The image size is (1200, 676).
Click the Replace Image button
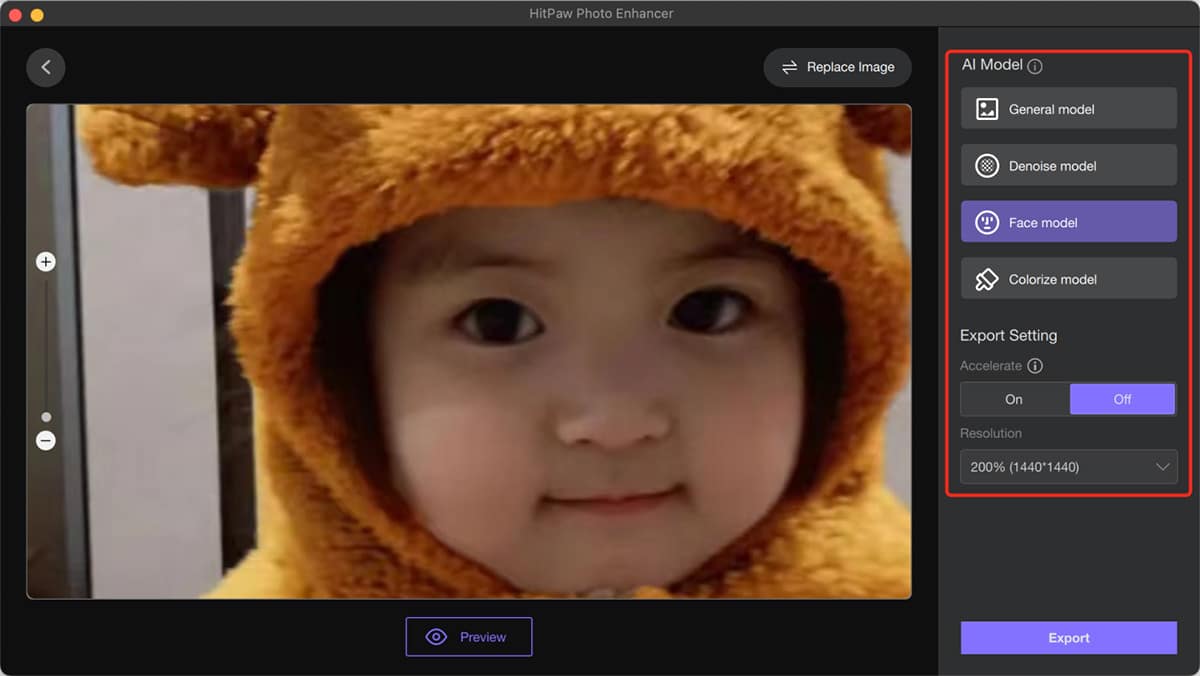838,67
